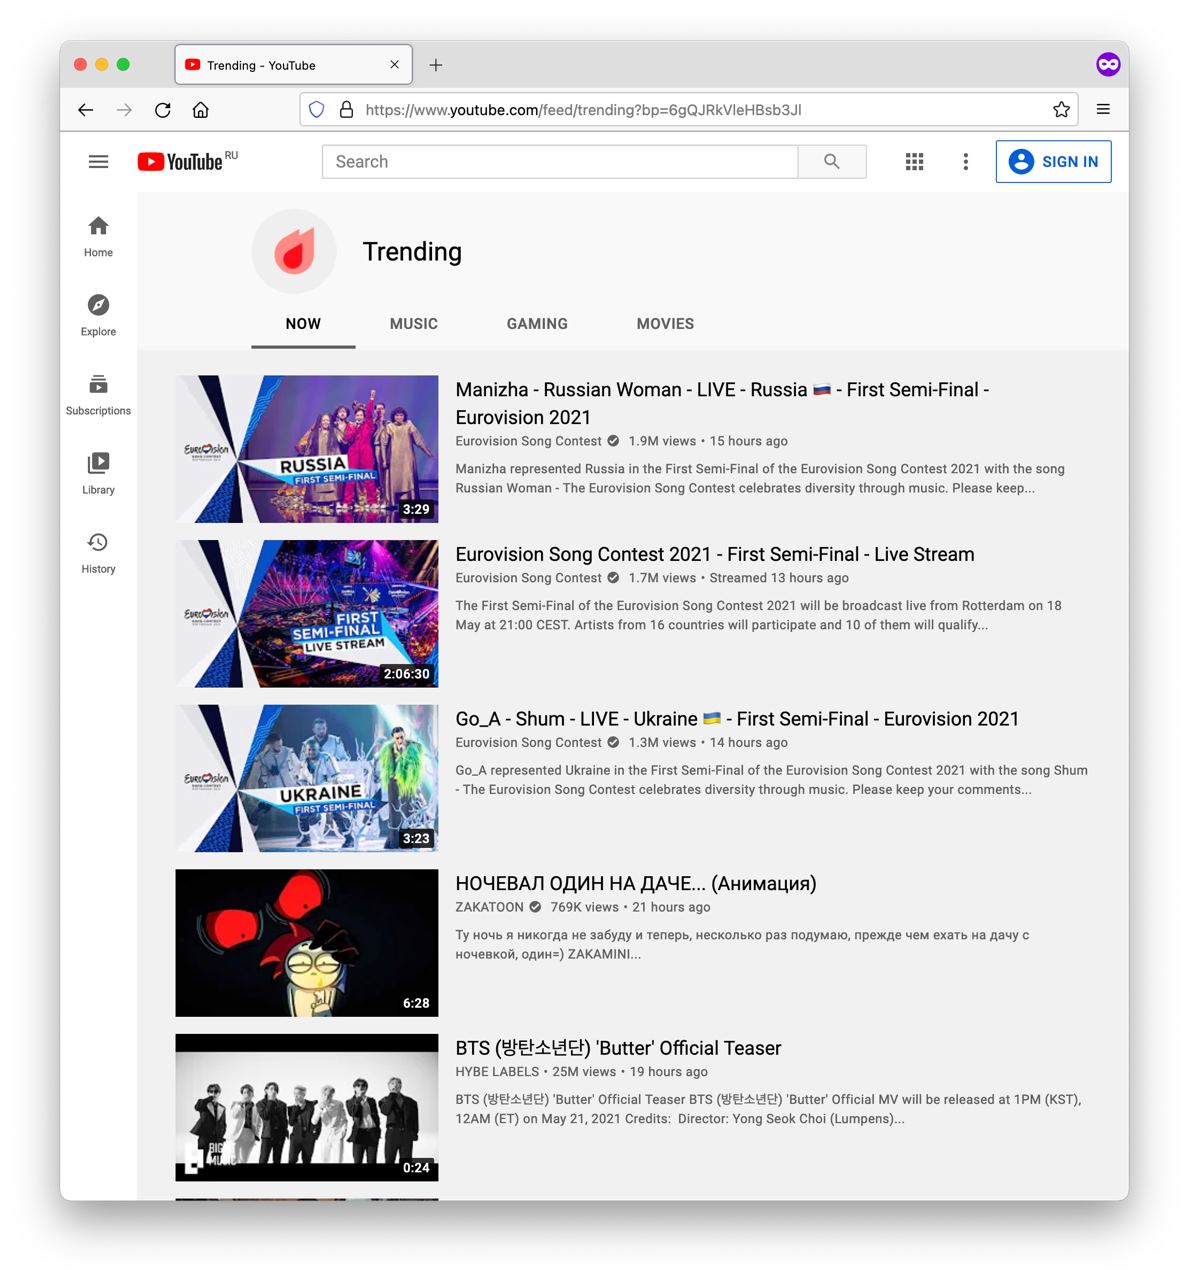Close the Trending - YouTube tab

tap(394, 65)
